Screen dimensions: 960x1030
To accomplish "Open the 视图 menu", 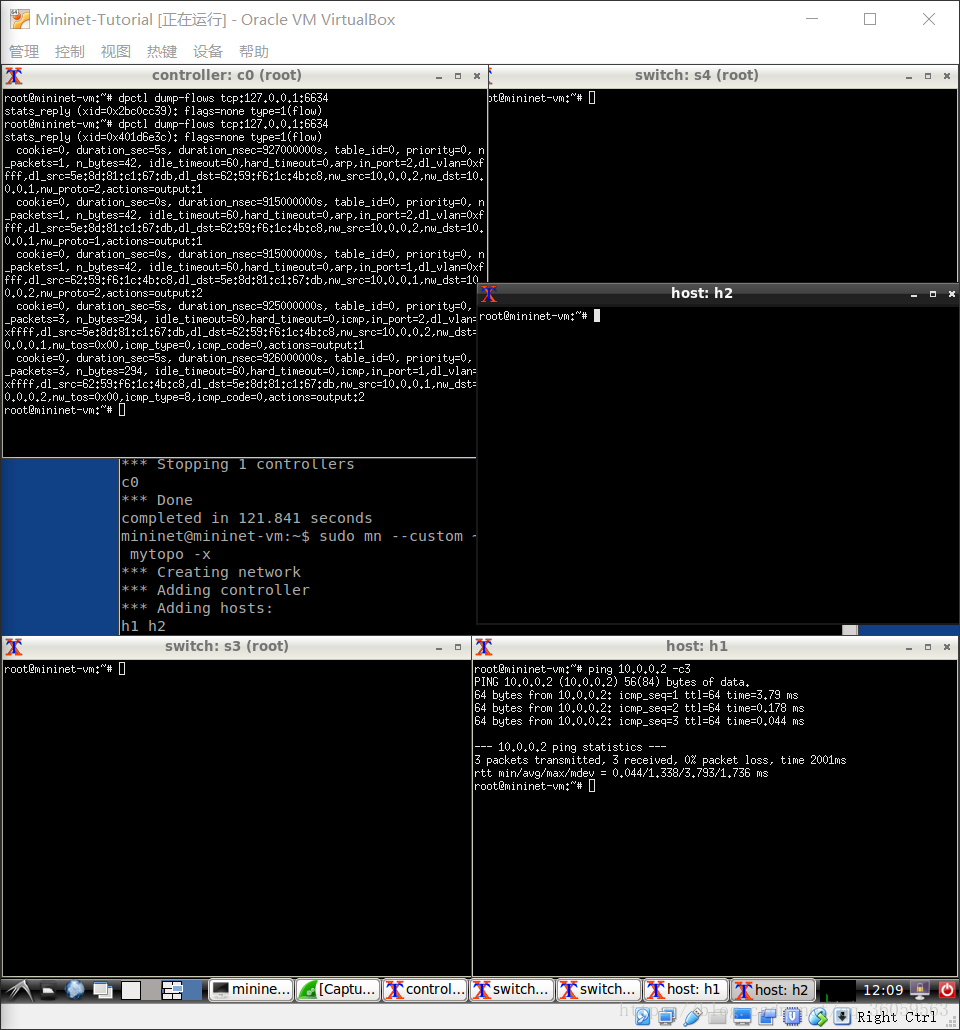I will tap(116, 51).
